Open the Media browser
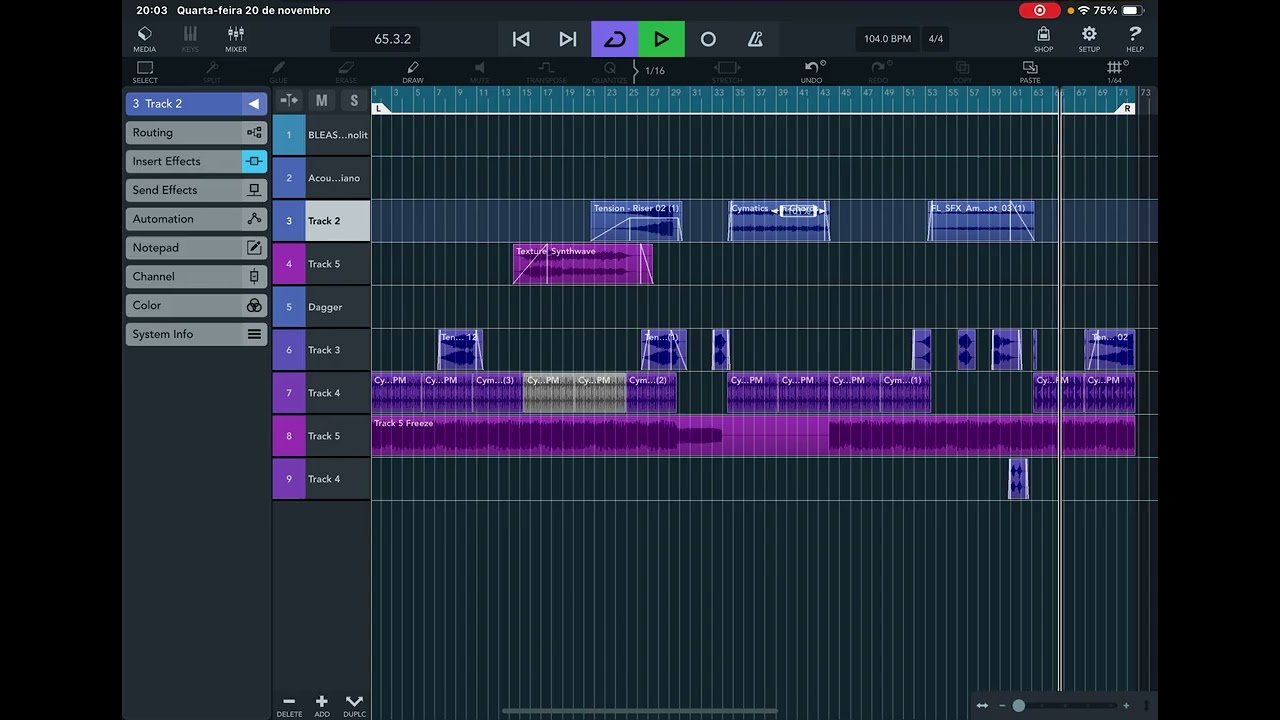 click(x=145, y=39)
